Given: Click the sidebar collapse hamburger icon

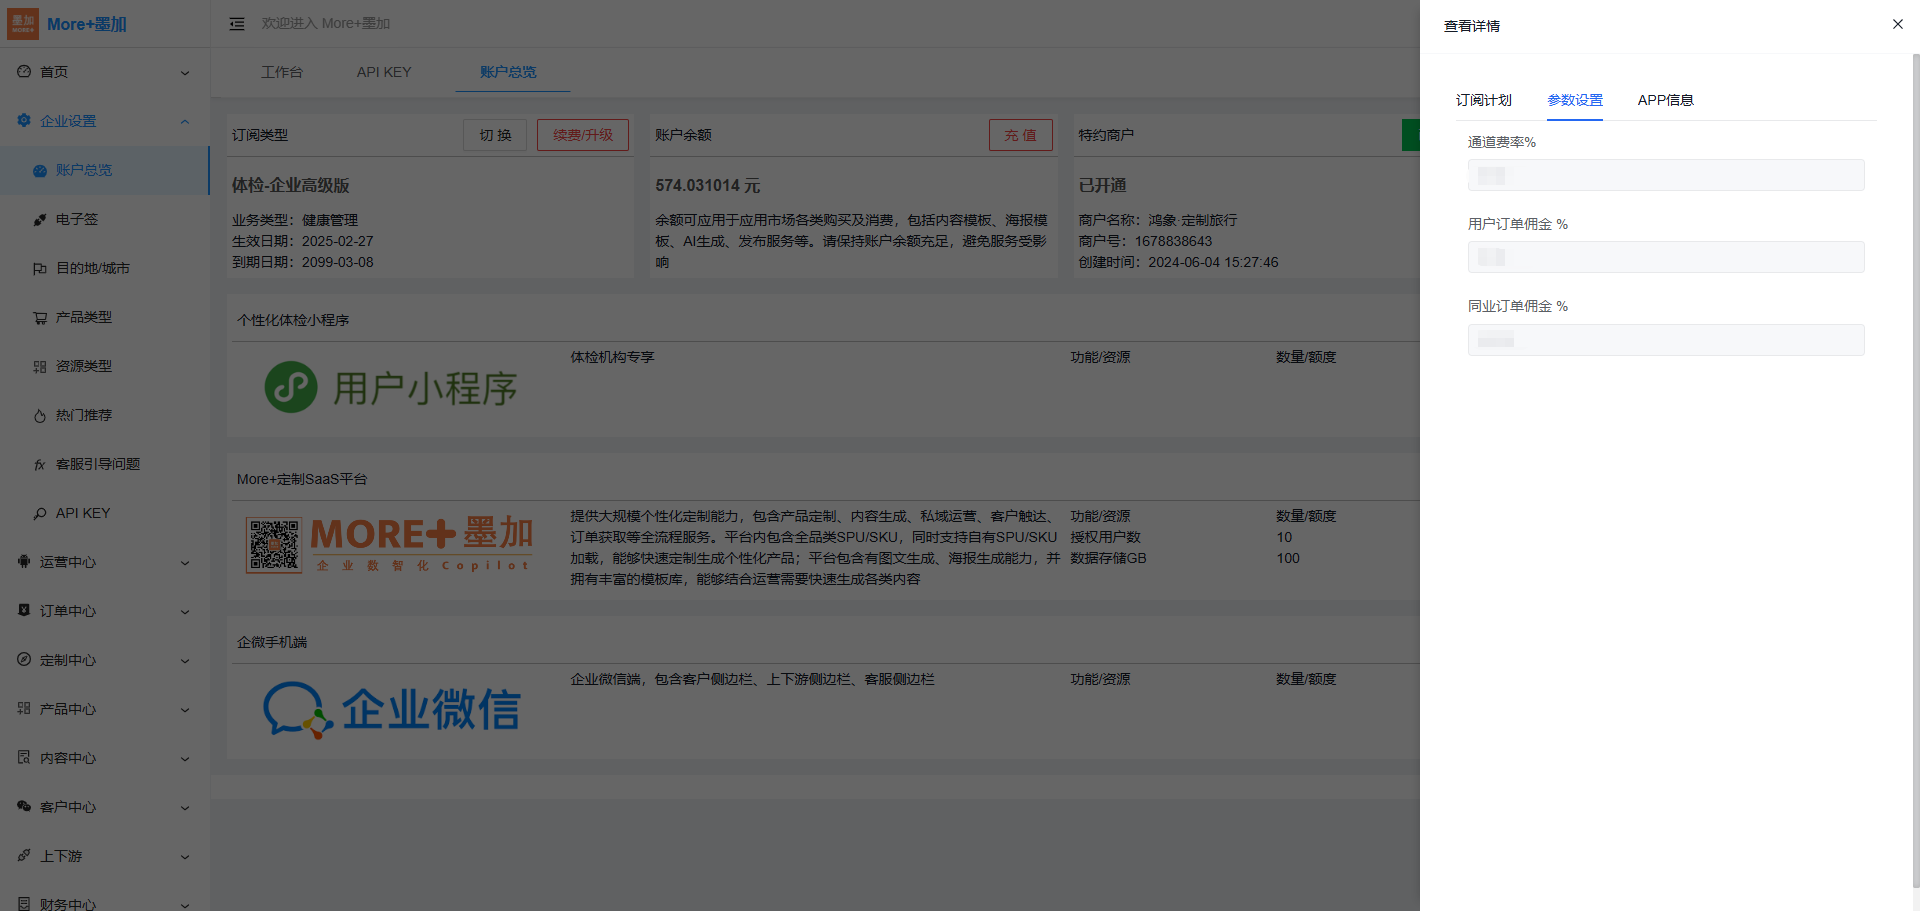Looking at the screenshot, I should 237,24.
